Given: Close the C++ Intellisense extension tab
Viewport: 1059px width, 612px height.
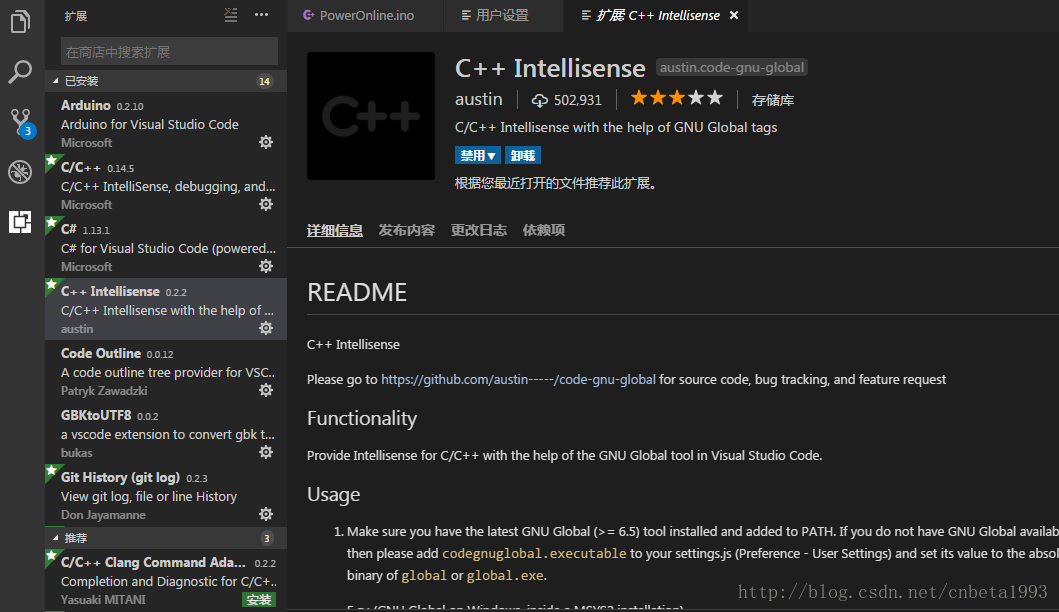Looking at the screenshot, I should click(x=734, y=15).
